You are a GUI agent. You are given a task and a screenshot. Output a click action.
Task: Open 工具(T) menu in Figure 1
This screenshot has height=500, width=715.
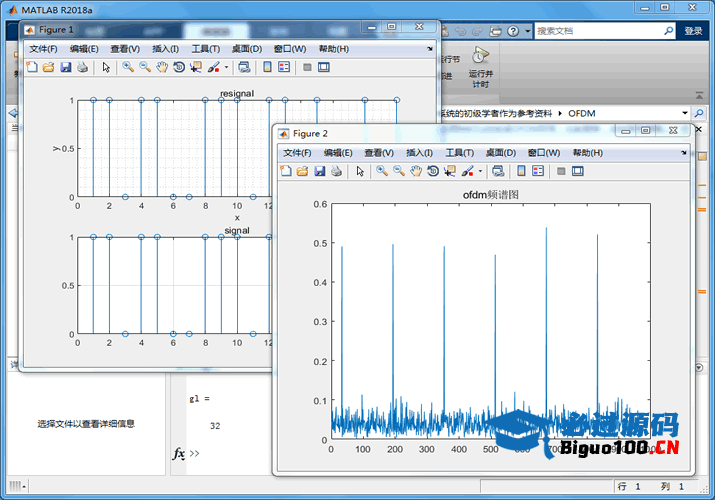point(205,49)
